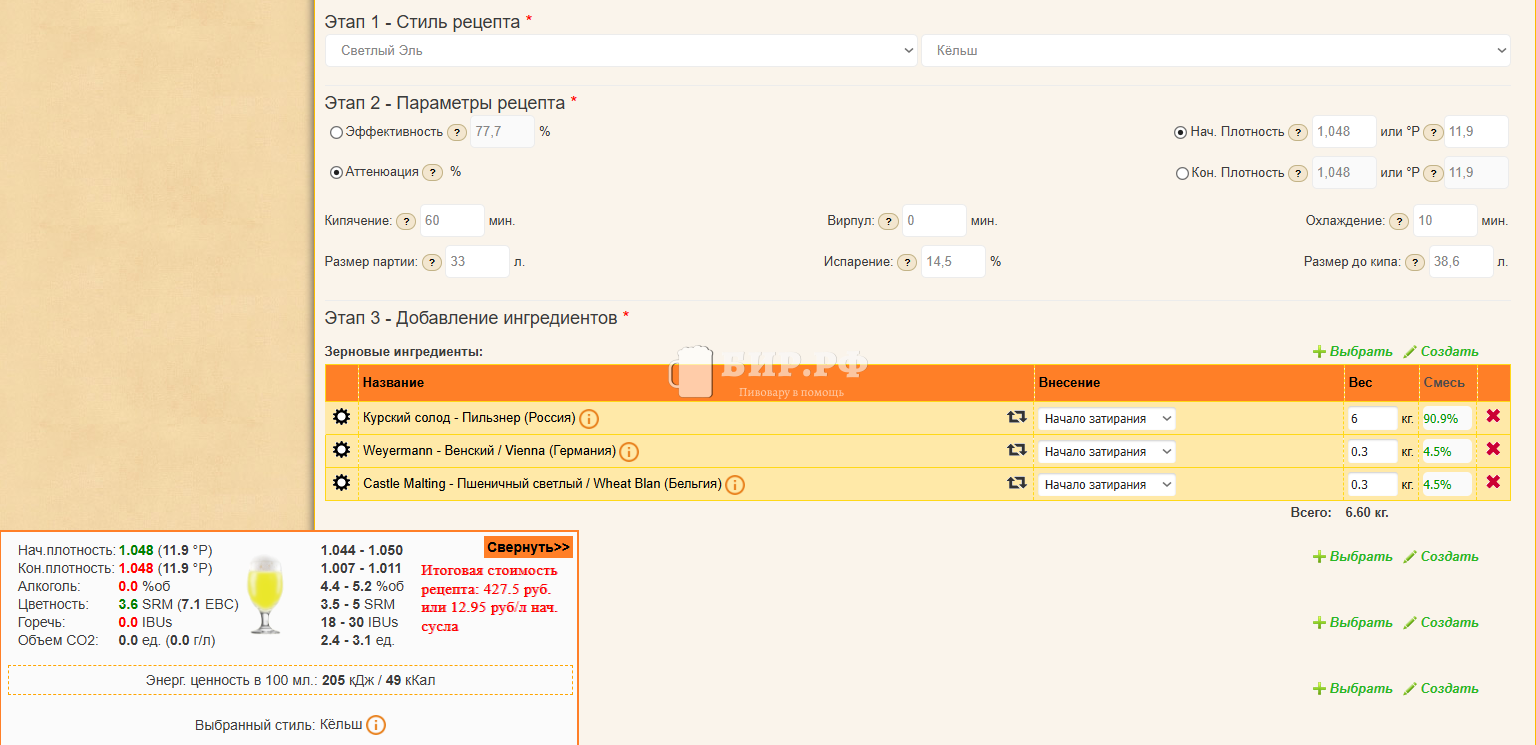Screen dimensions: 1536x745
Task: Click the Размер партии liters field
Action: click(x=477, y=261)
